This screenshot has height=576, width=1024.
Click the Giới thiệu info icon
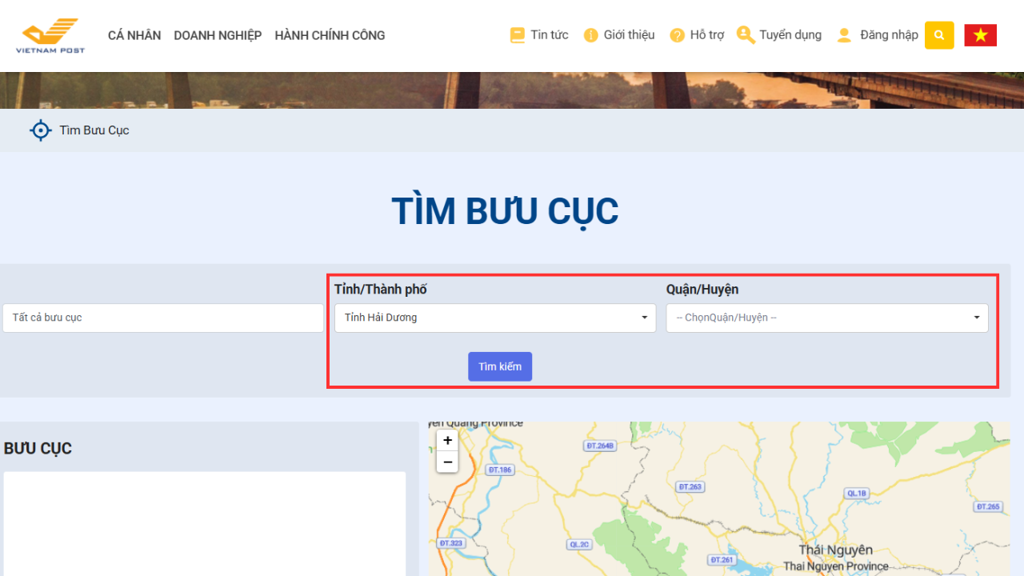[x=591, y=35]
